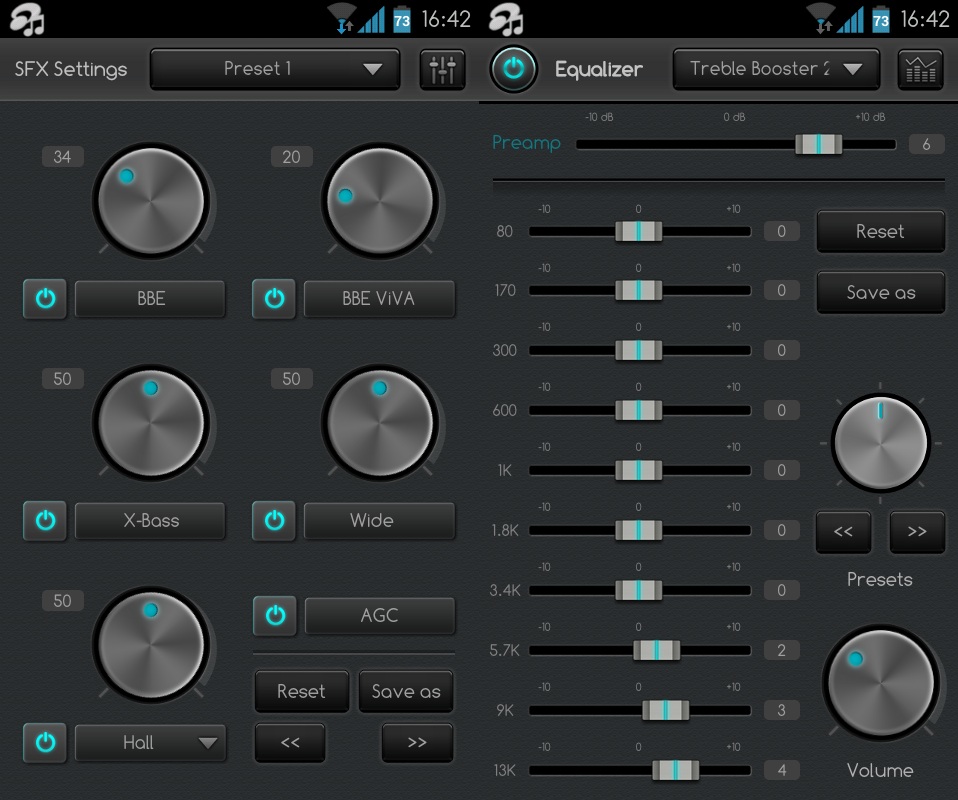Image resolution: width=958 pixels, height=800 pixels.
Task: Toggle BBE ViVA power button
Action: coord(274,299)
